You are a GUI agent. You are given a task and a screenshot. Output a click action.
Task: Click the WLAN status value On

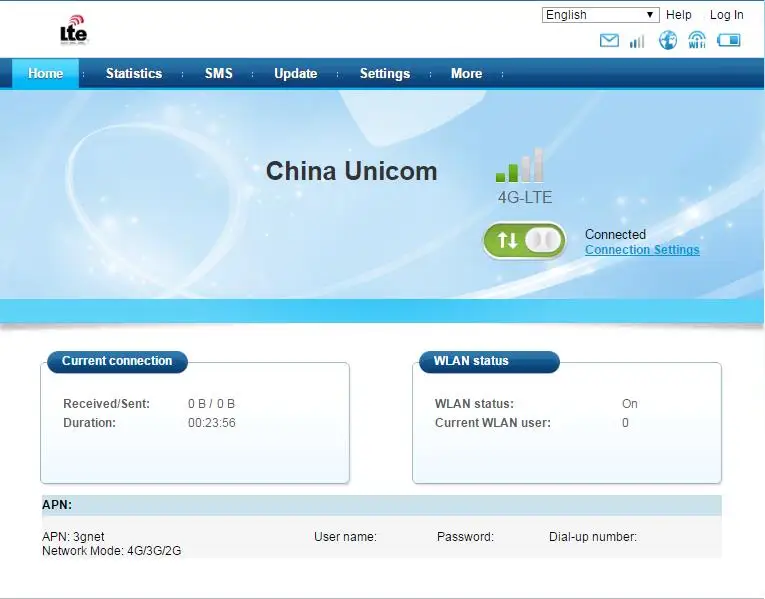coord(630,404)
